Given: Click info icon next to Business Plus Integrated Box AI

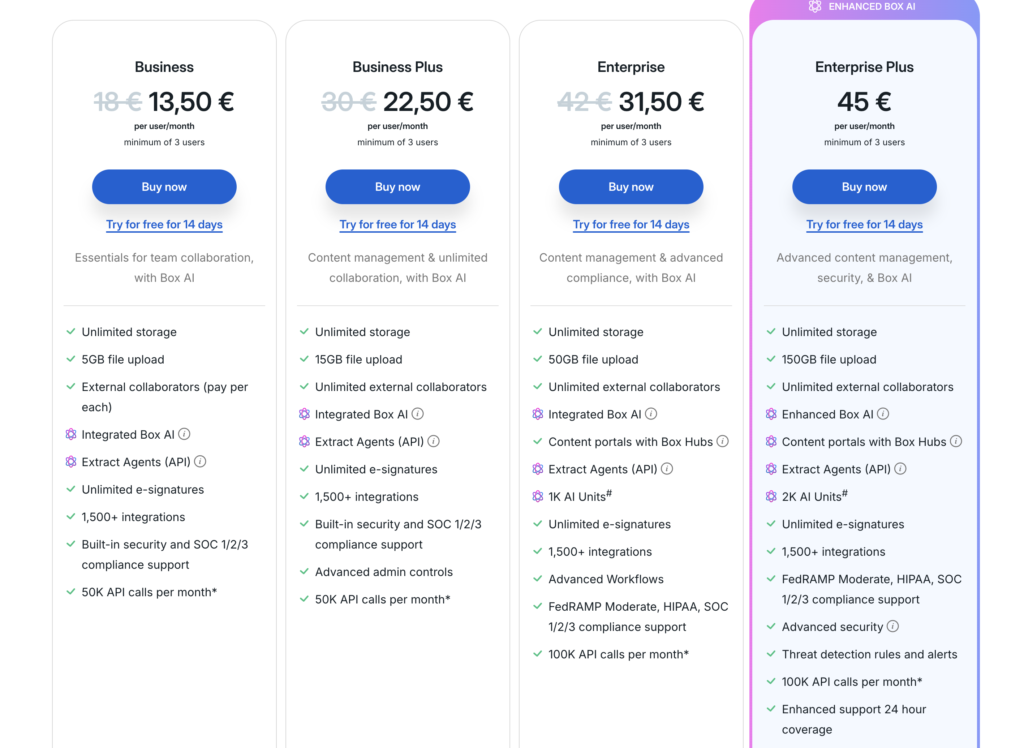Looking at the screenshot, I should pyautogui.click(x=418, y=414).
